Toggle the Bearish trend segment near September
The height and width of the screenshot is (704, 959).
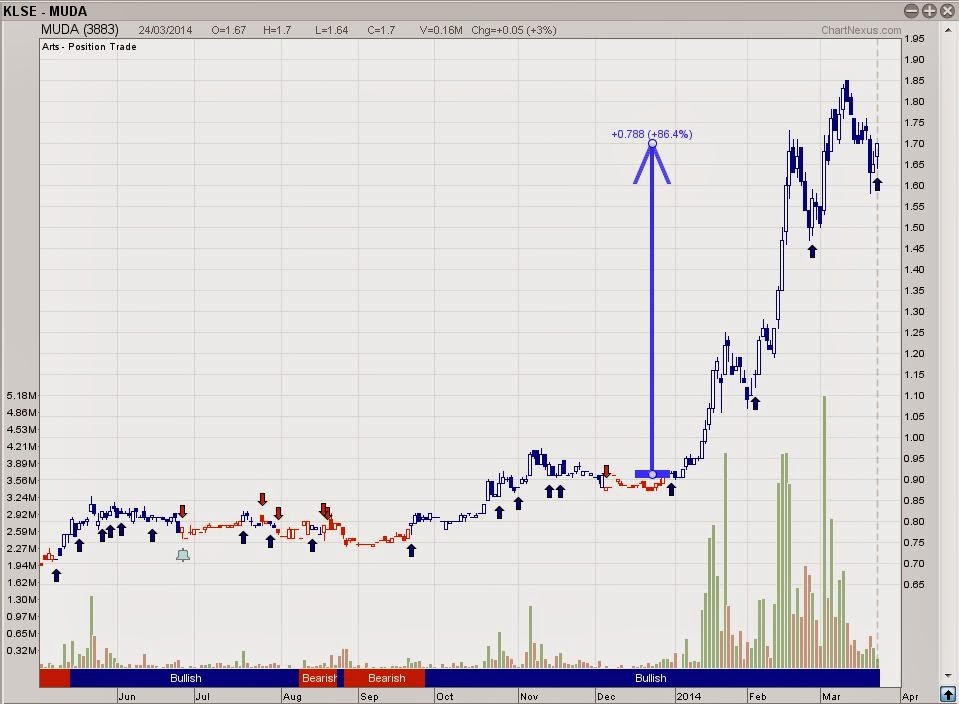386,678
